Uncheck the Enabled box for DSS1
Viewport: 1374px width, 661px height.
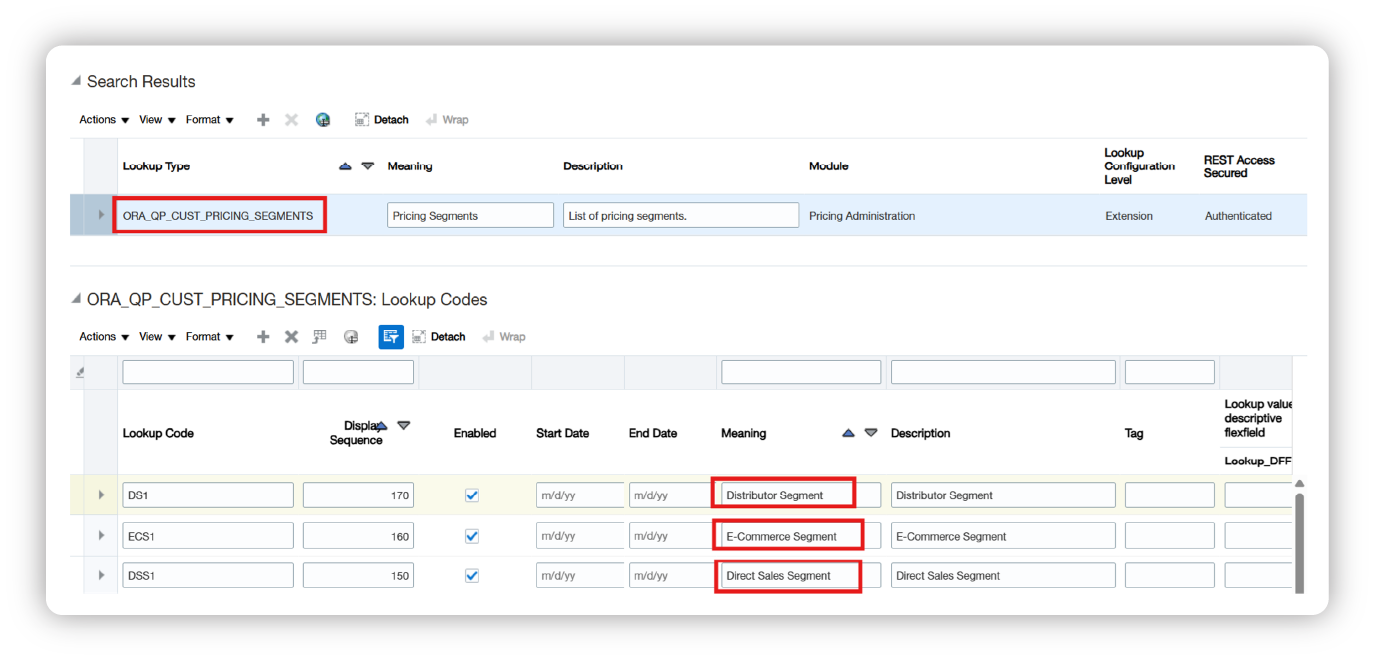pos(471,575)
